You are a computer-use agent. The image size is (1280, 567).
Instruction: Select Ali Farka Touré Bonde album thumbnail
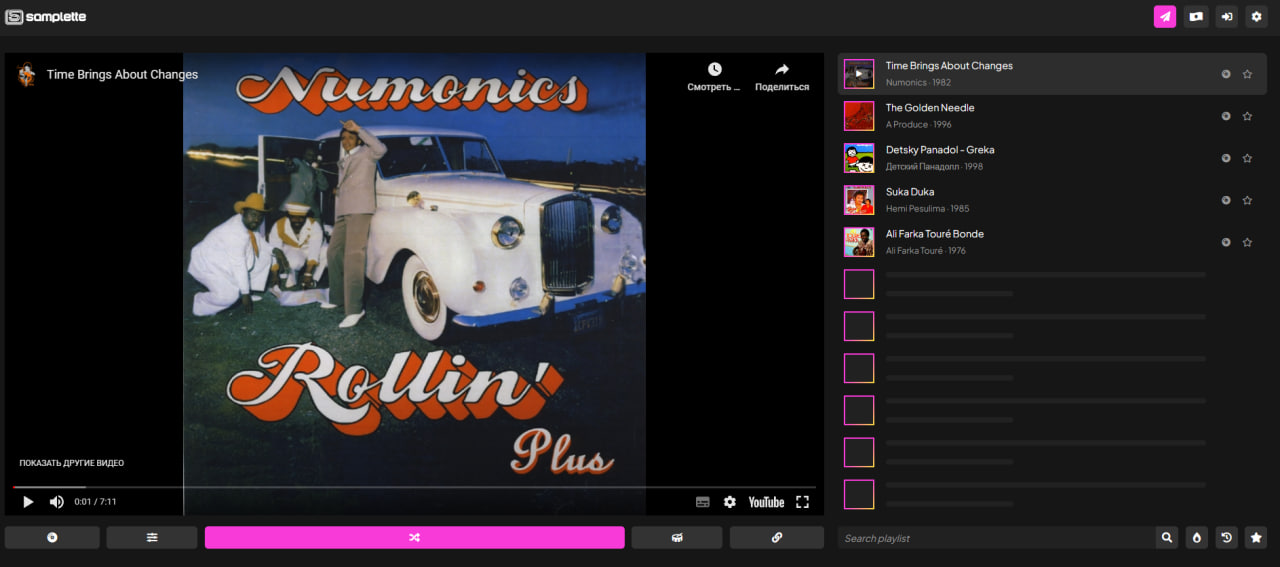859,242
